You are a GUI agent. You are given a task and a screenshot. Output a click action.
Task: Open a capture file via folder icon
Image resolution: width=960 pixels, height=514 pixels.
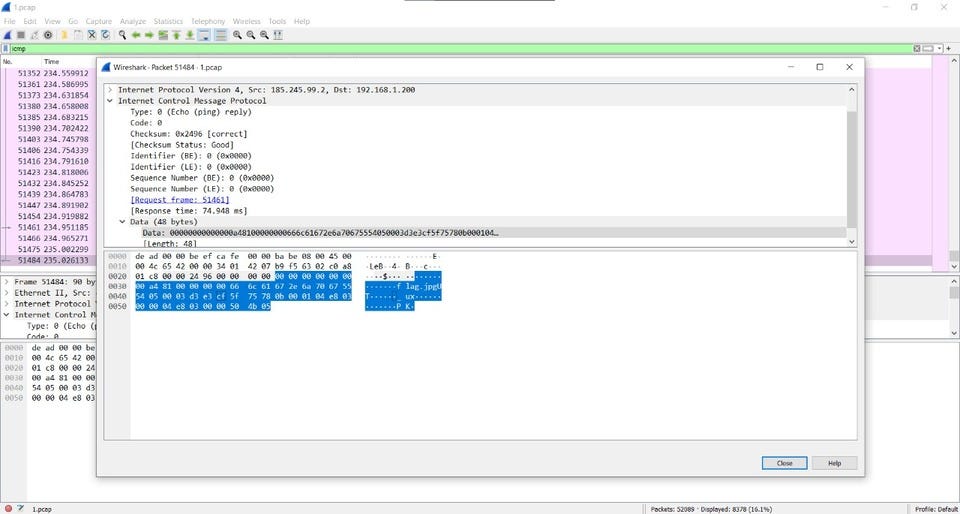pos(64,35)
